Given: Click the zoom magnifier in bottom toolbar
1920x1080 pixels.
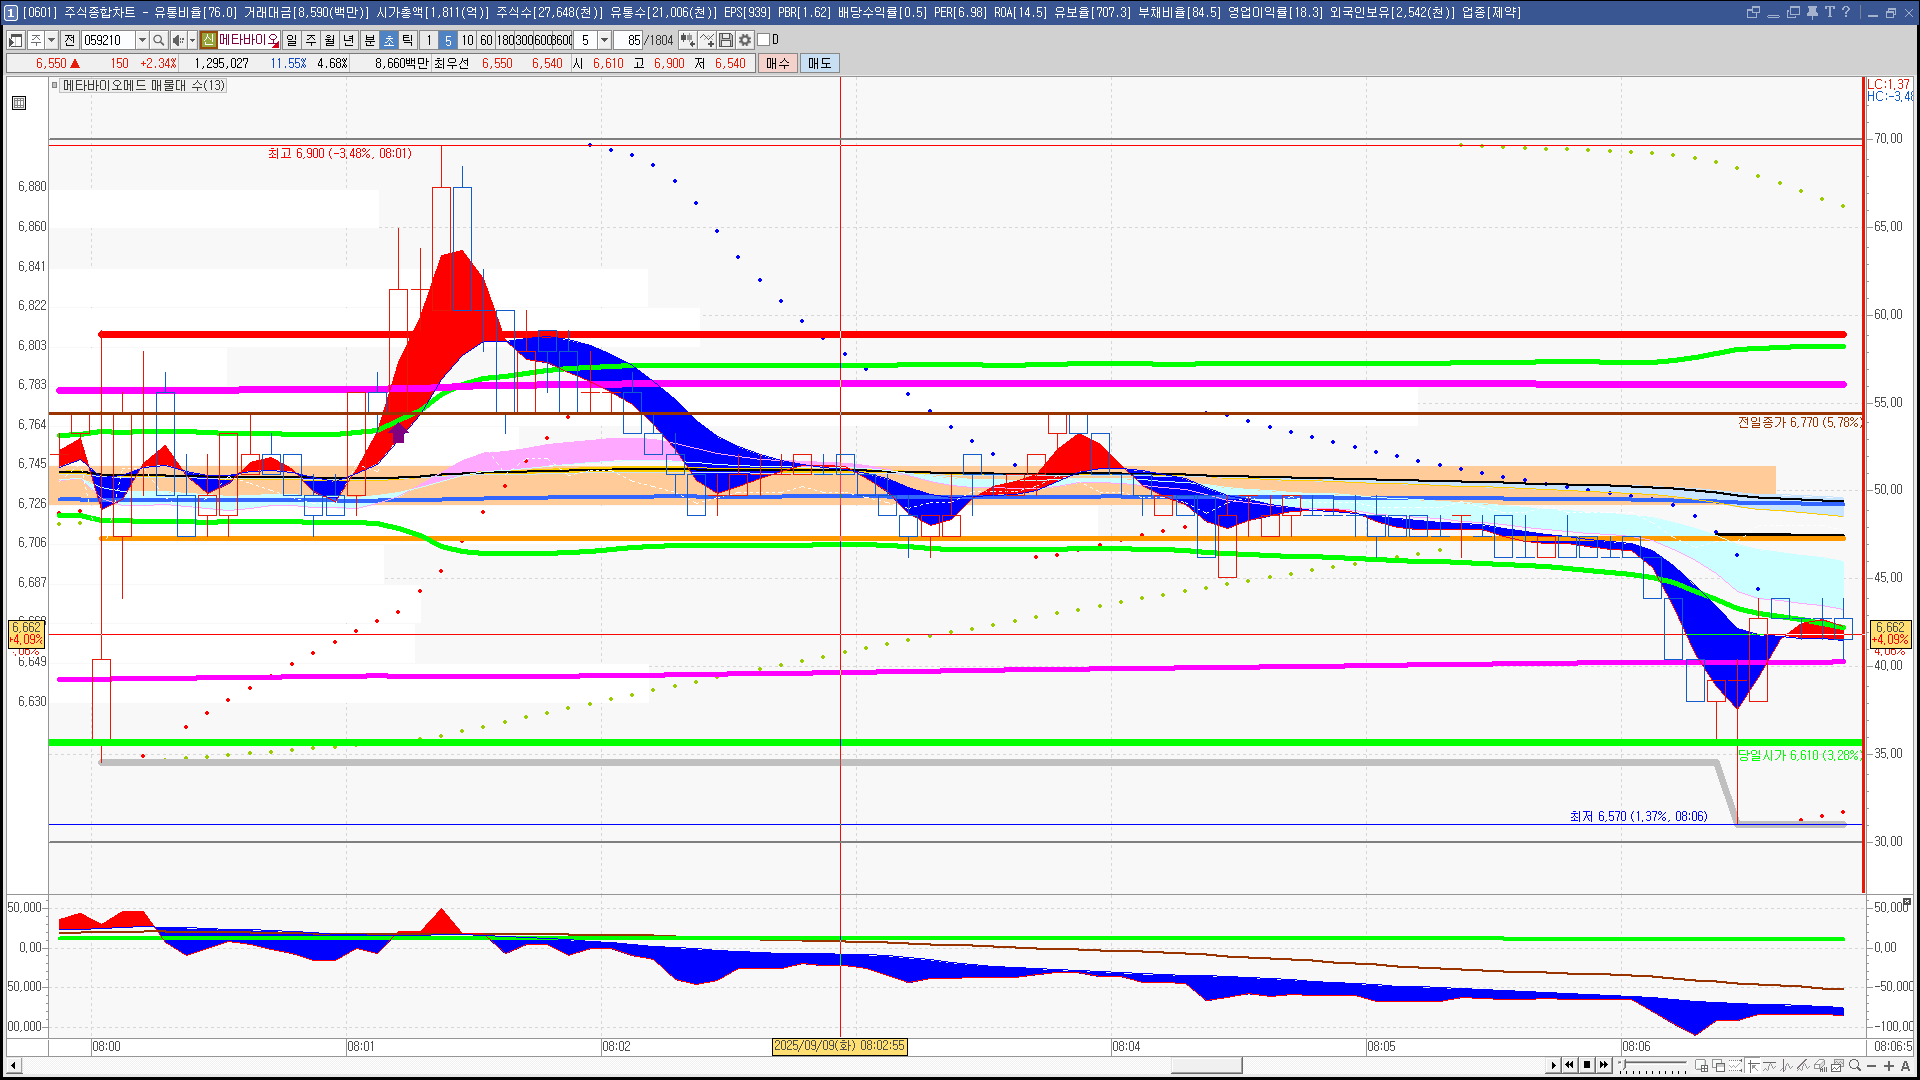Looking at the screenshot, I should point(1855,1066).
